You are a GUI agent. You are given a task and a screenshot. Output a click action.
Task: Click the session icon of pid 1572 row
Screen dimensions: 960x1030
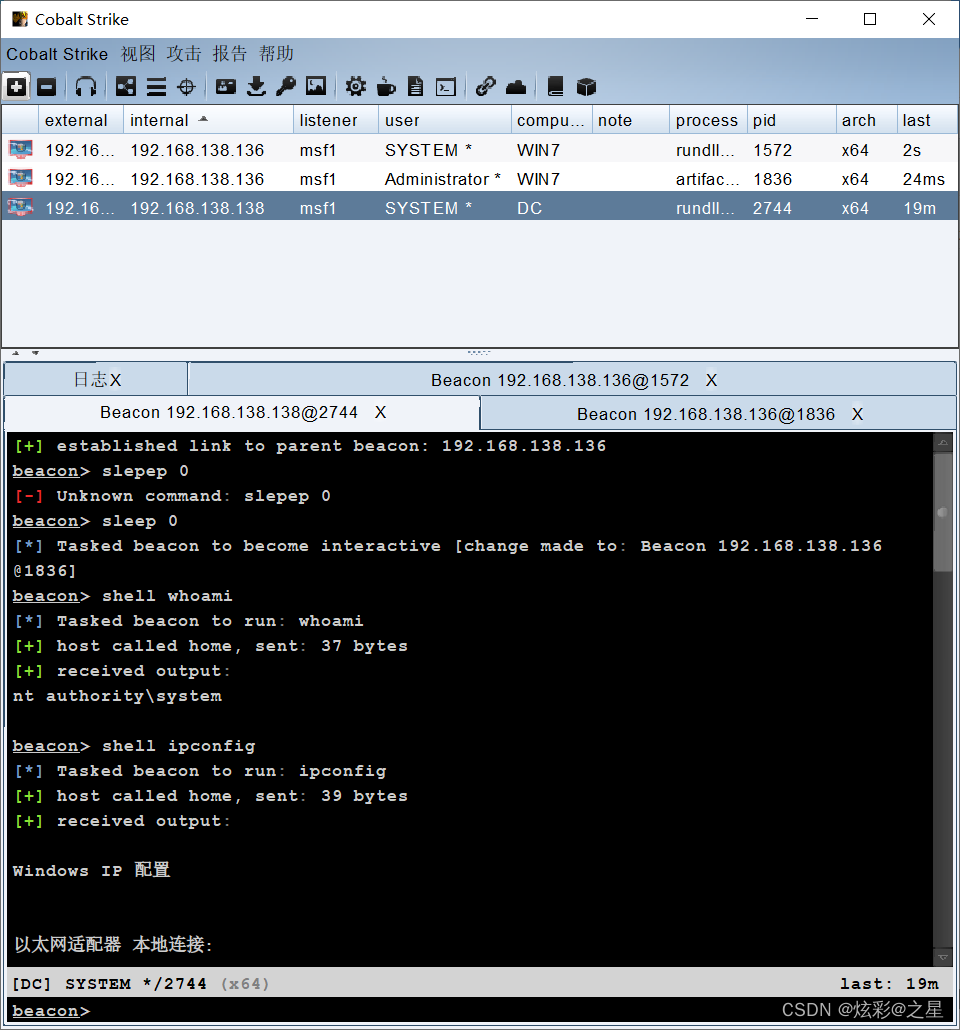pos(20,149)
